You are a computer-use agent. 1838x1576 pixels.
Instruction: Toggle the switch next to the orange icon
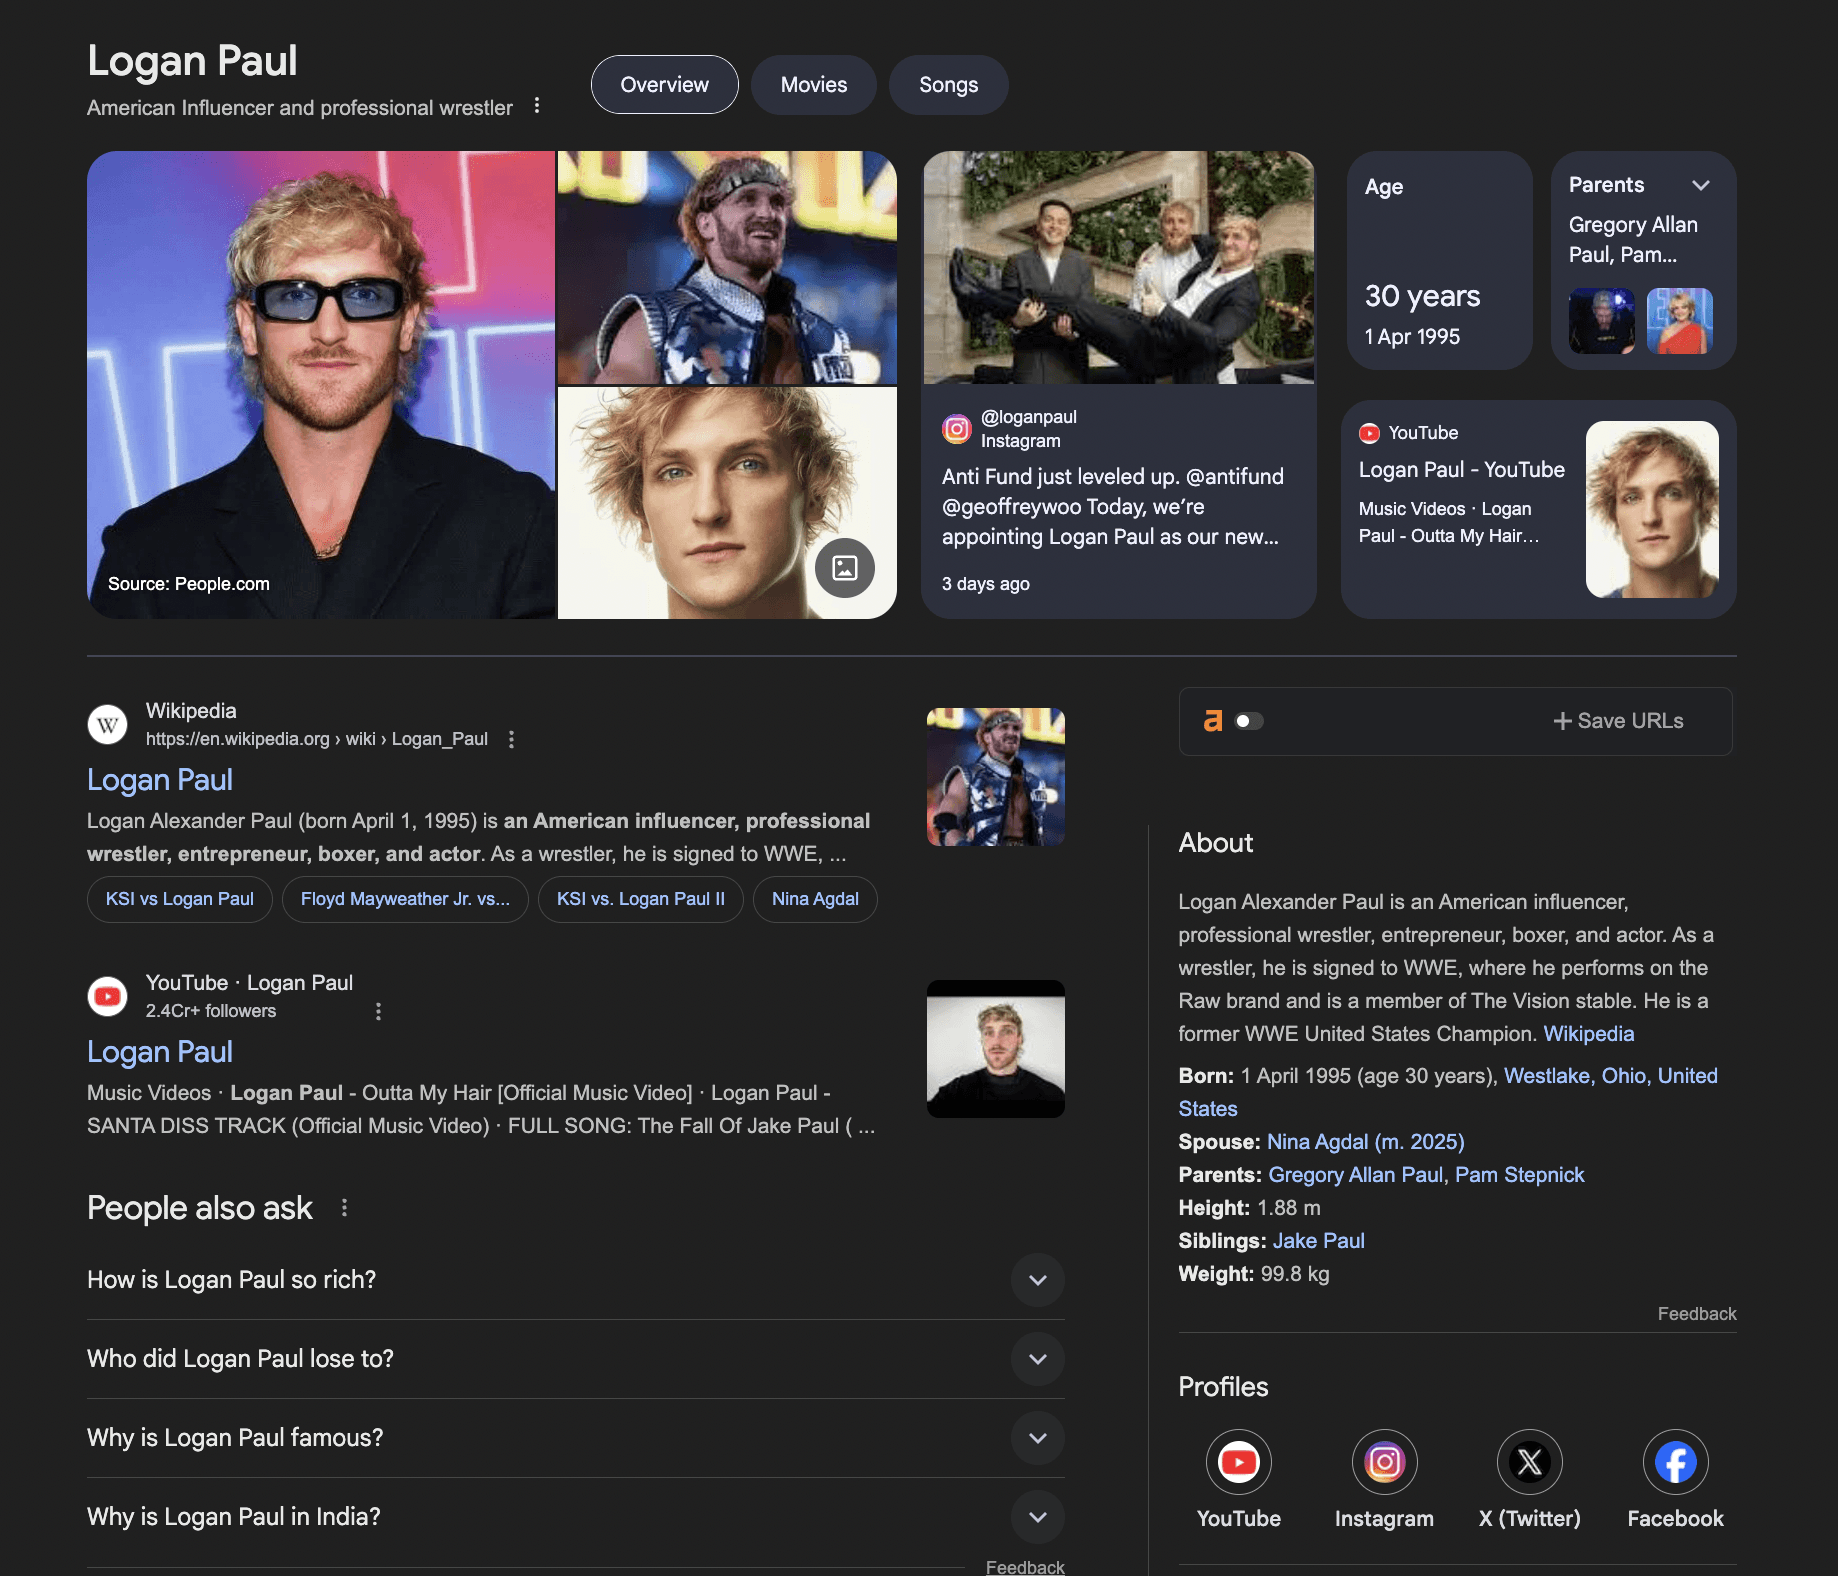click(x=1249, y=721)
